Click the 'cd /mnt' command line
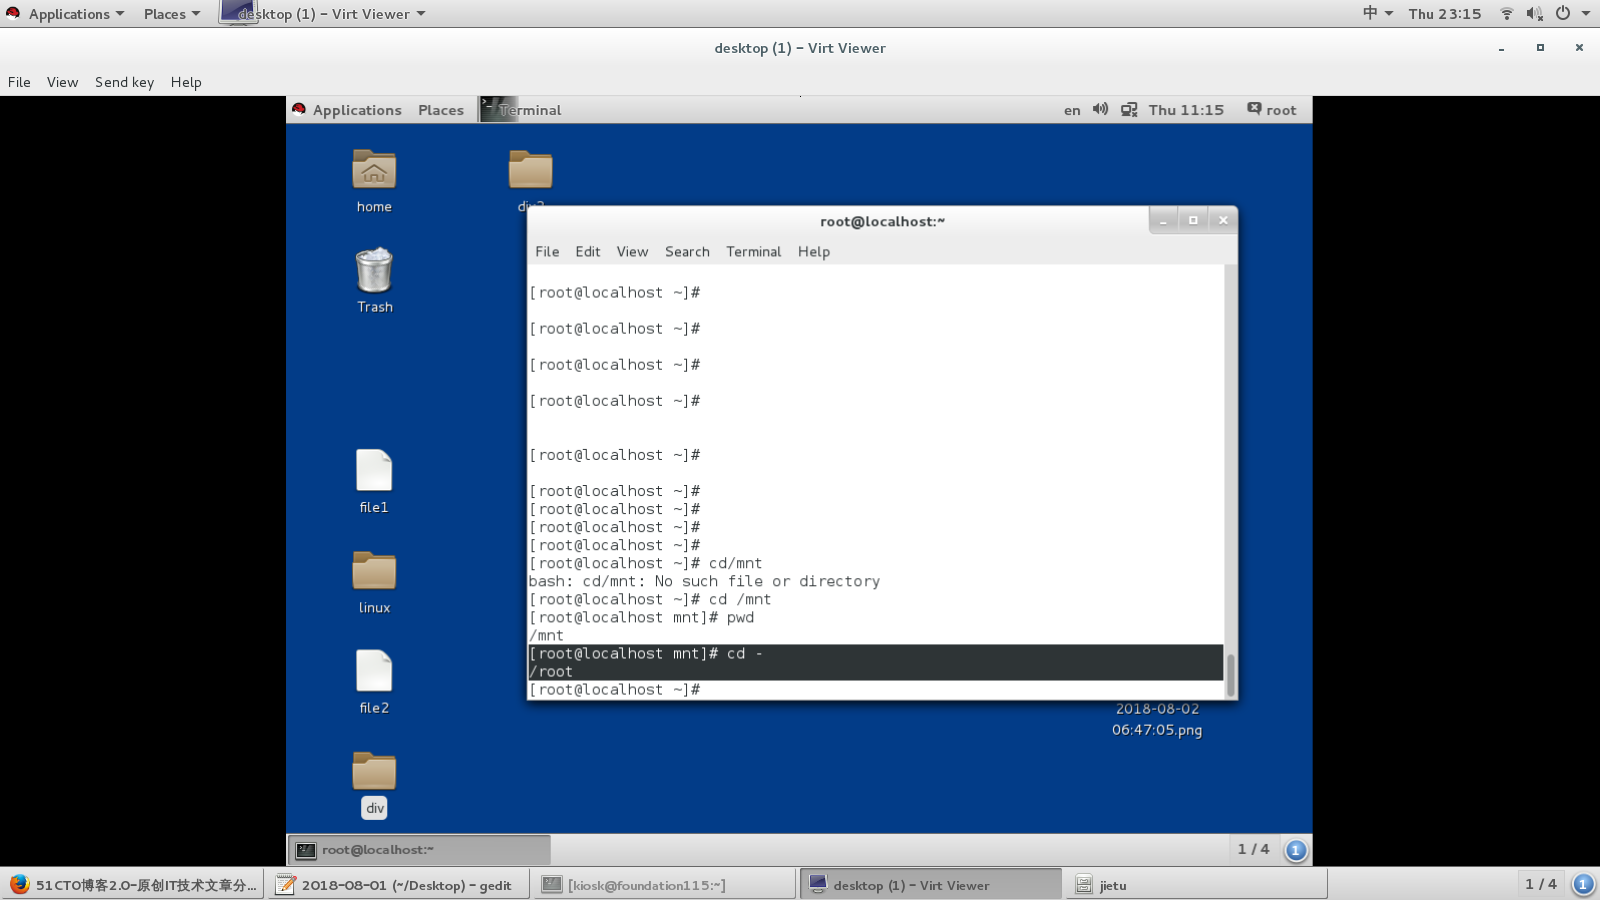 (x=650, y=600)
